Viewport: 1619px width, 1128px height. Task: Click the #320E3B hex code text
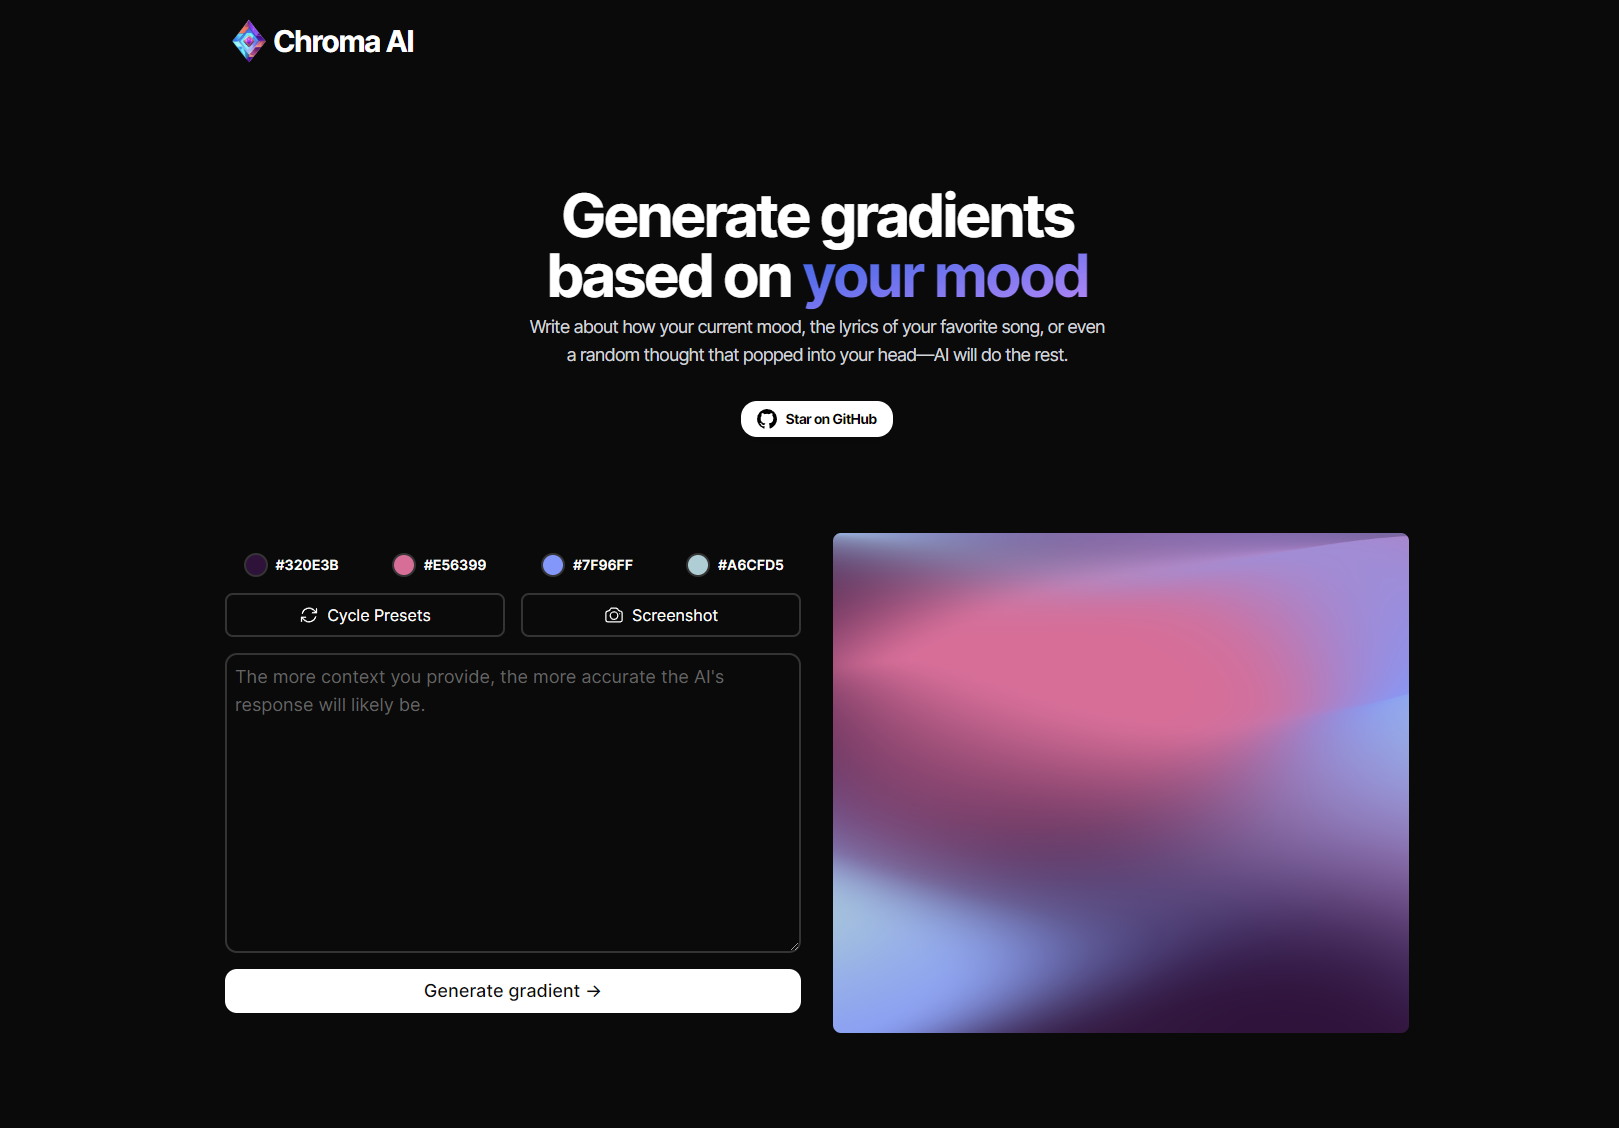pyautogui.click(x=307, y=565)
